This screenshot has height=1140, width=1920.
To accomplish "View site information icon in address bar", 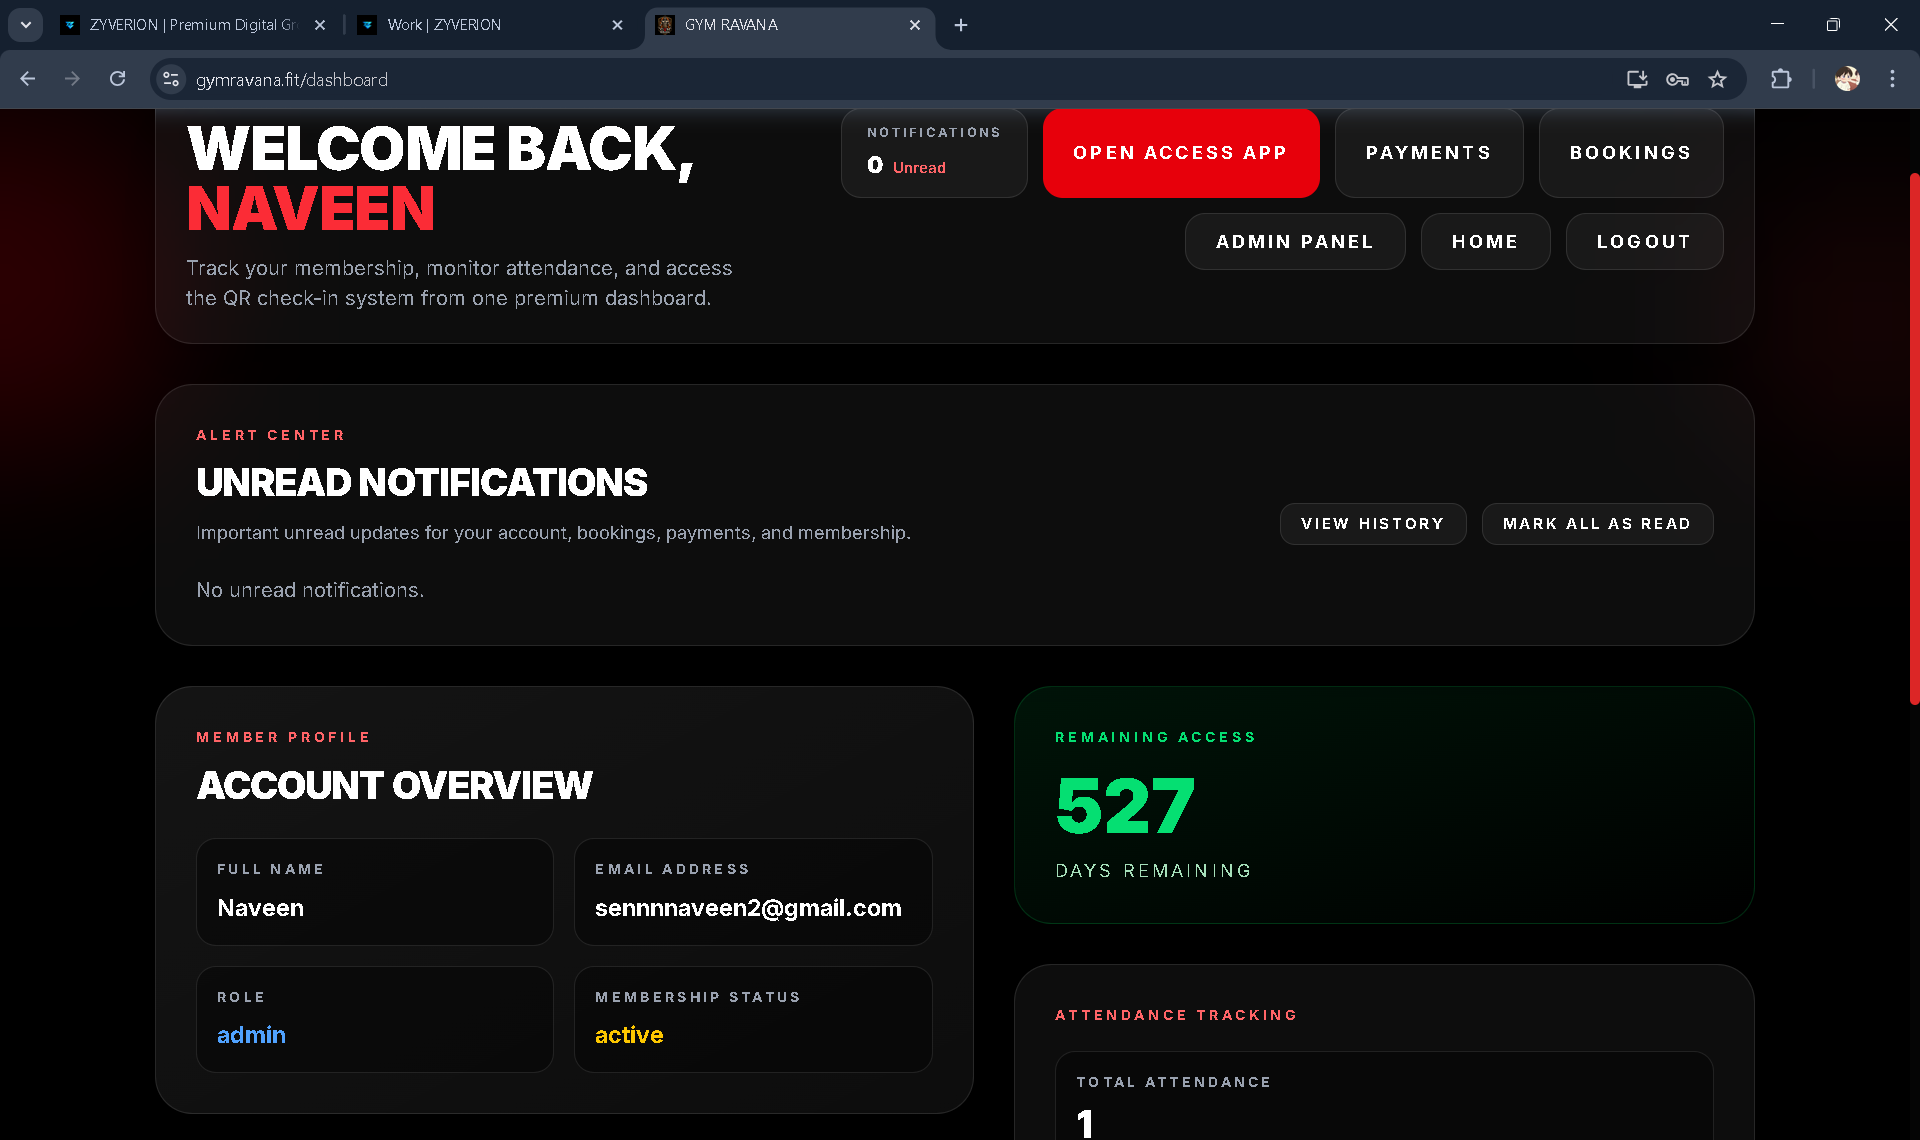I will tap(170, 79).
